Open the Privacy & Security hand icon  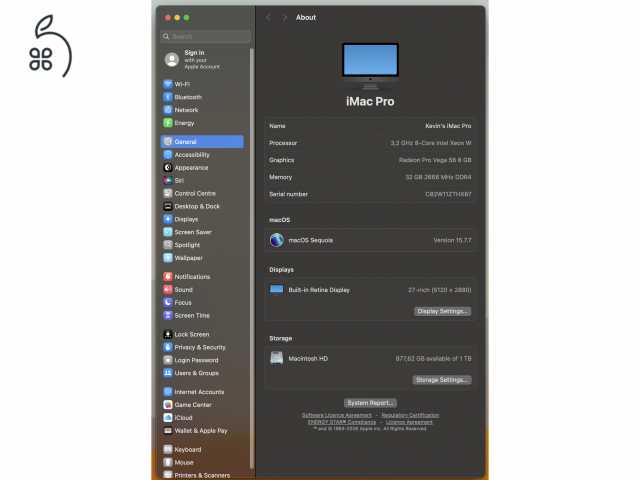168,347
